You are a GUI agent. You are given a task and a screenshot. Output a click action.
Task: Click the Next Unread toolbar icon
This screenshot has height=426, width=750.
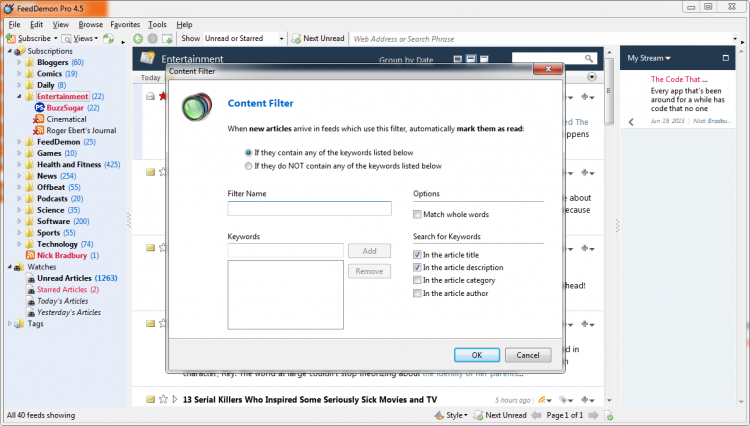297,39
